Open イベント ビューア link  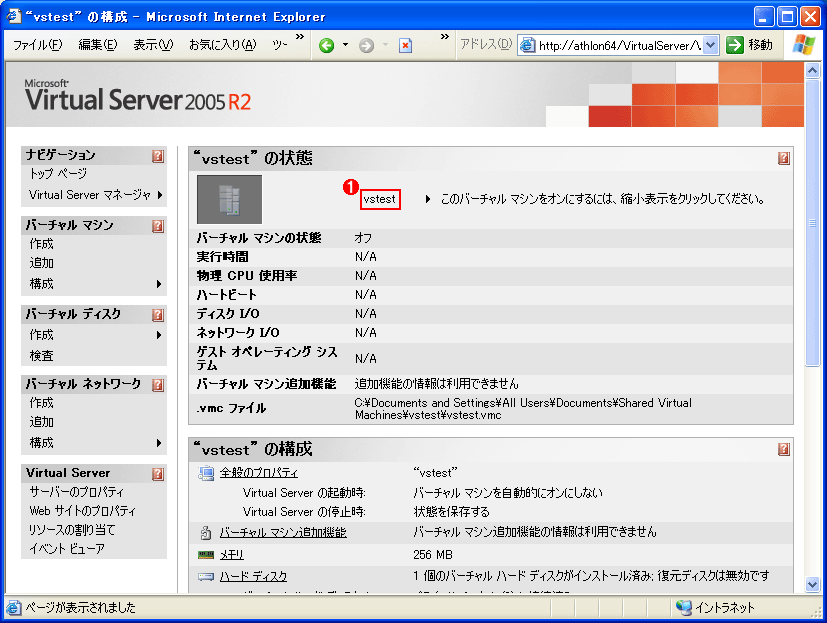click(67, 549)
